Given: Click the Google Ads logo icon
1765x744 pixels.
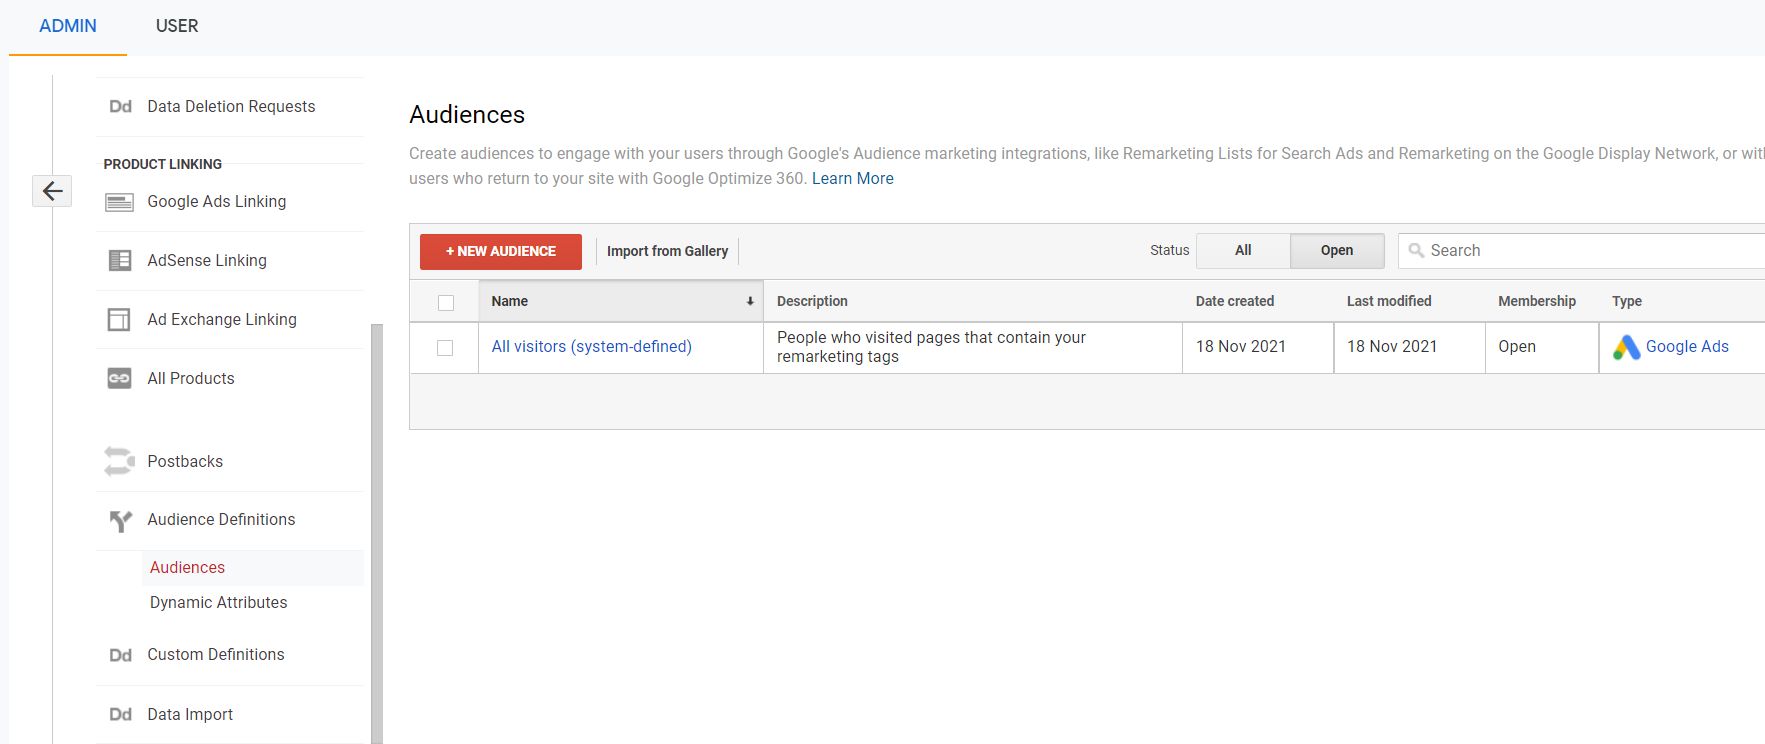Looking at the screenshot, I should point(1626,347).
